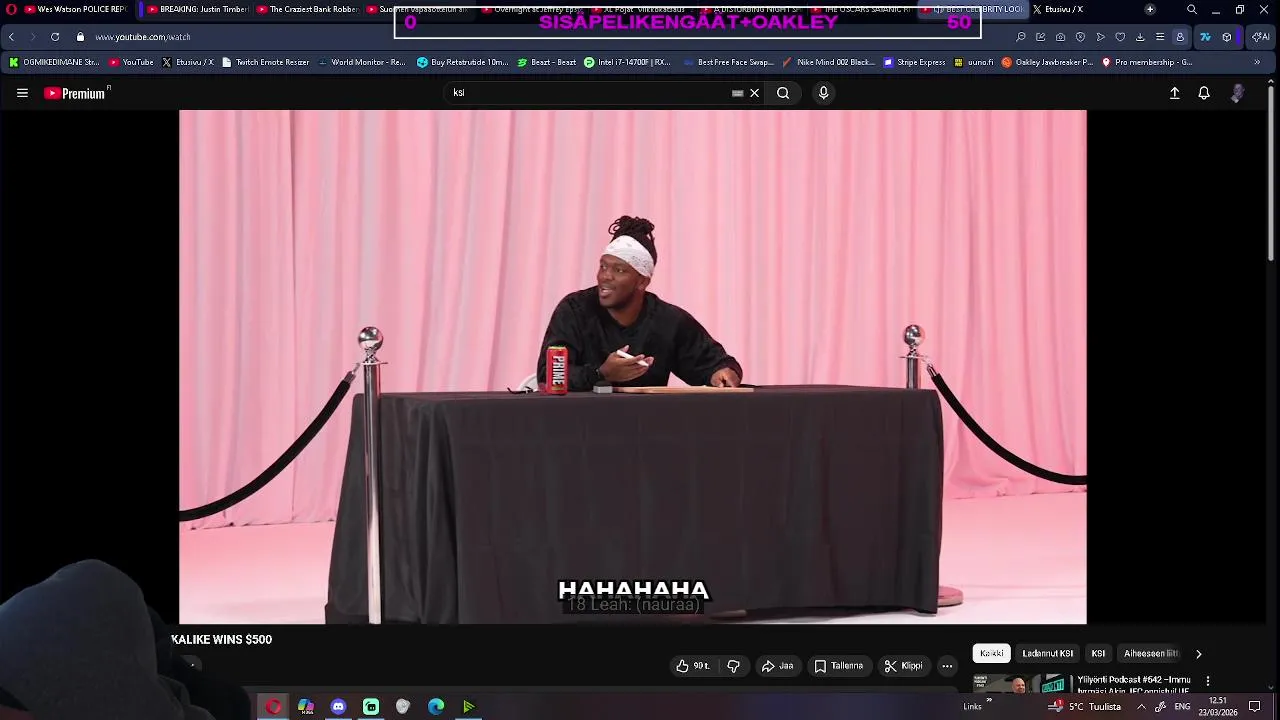The height and width of the screenshot is (720, 1280).
Task: Open the Ylilyönti Podcast #642 thumbnail
Action: coord(1022,684)
